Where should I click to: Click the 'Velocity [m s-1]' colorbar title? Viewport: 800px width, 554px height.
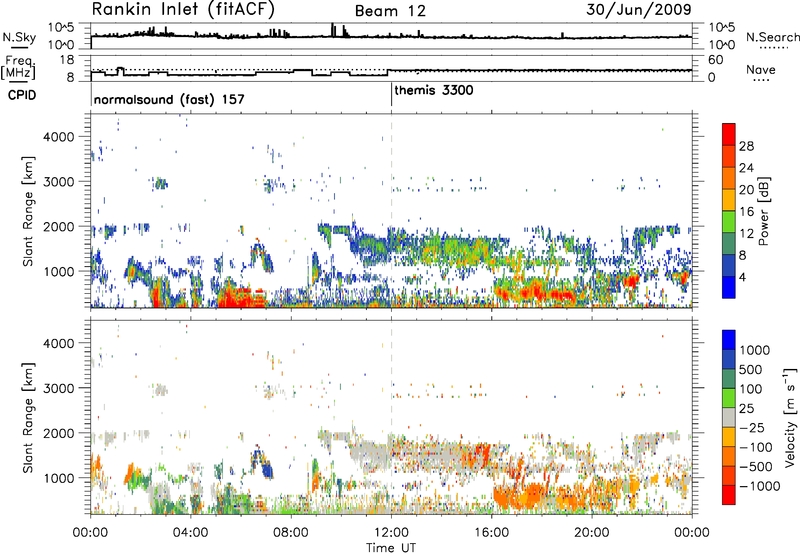[790, 417]
